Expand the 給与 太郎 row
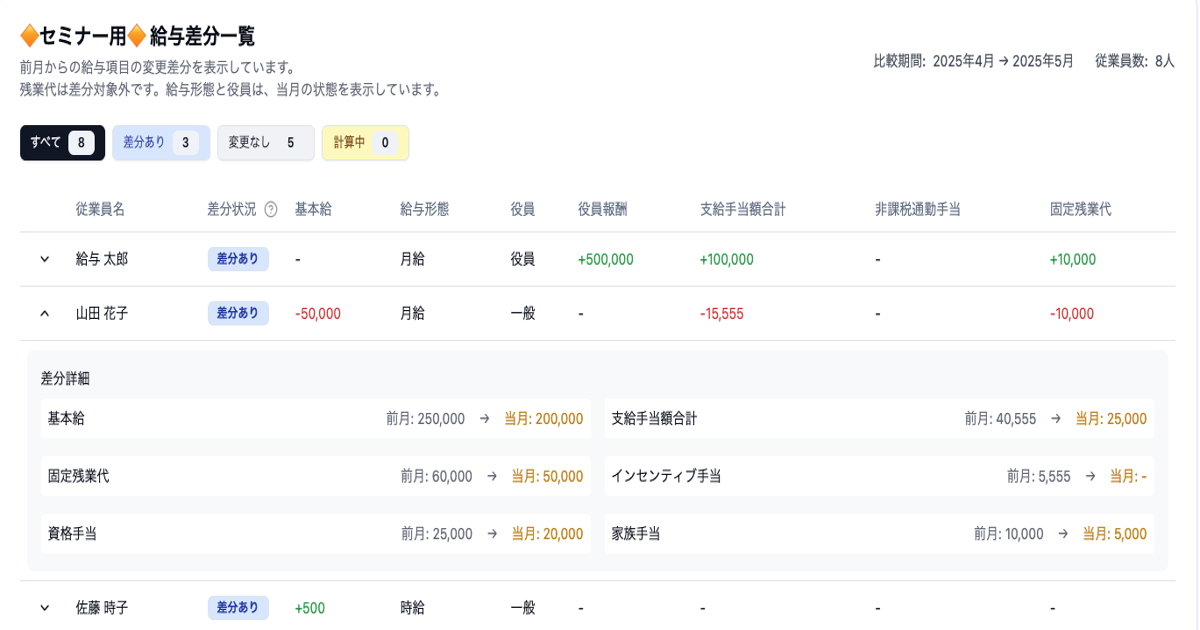Viewport: 1200px width, 630px height. [44, 259]
